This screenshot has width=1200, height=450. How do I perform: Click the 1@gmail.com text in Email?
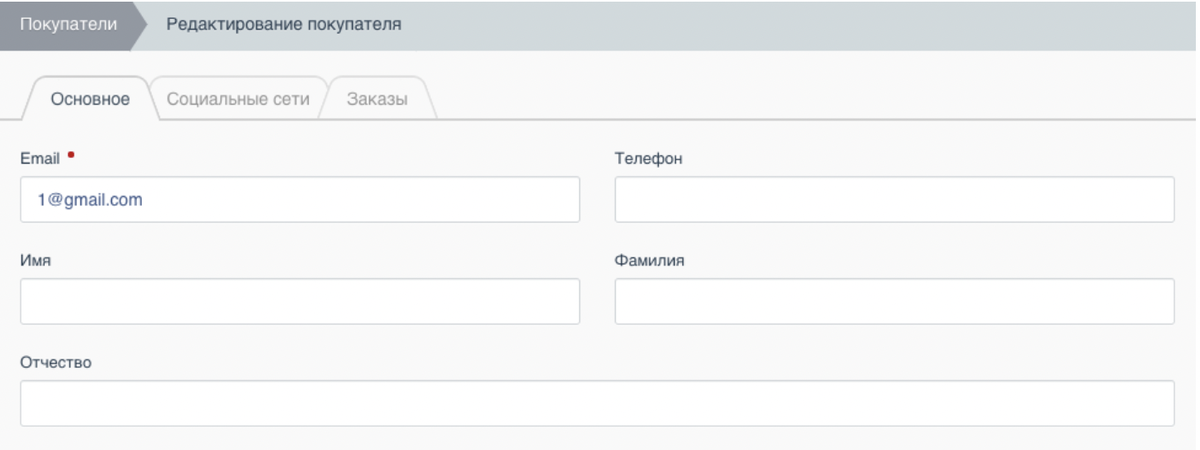[90, 200]
